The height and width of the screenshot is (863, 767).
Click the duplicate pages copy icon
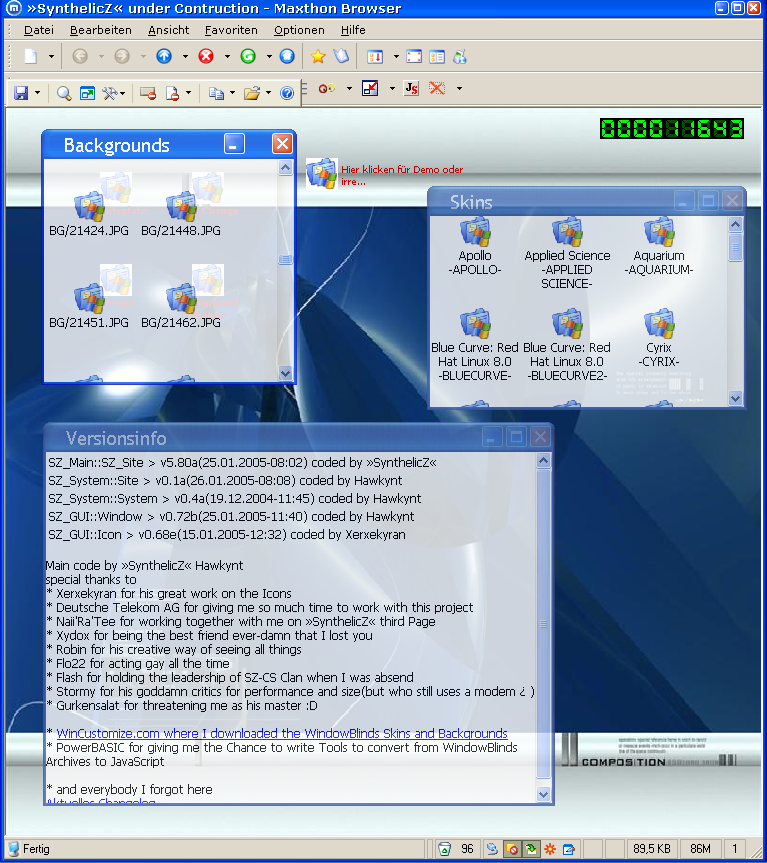tap(216, 94)
